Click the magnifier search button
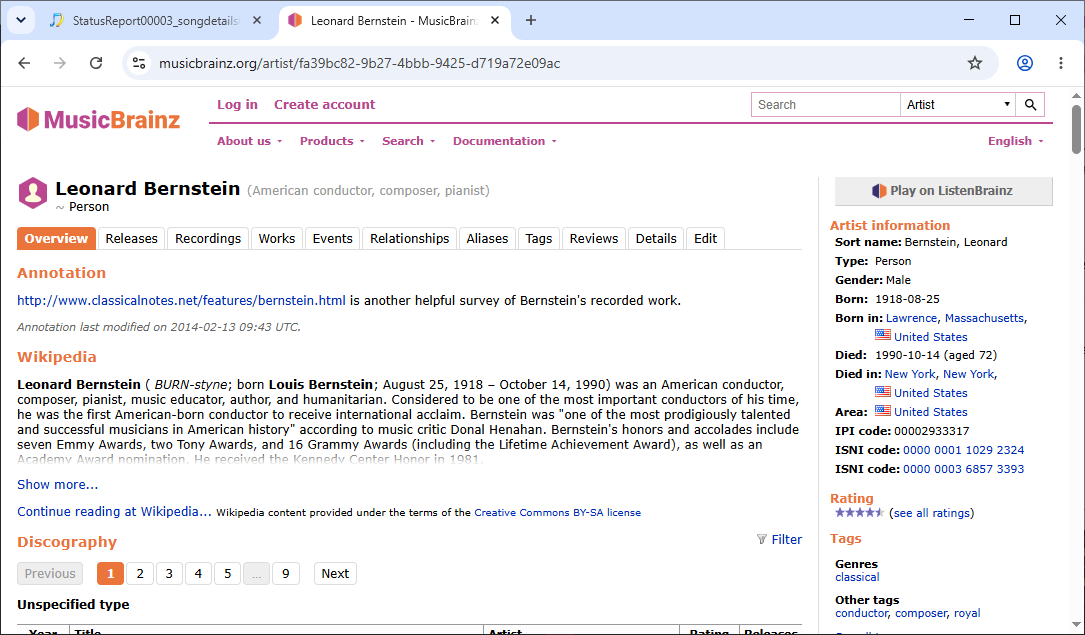 [x=1030, y=104]
